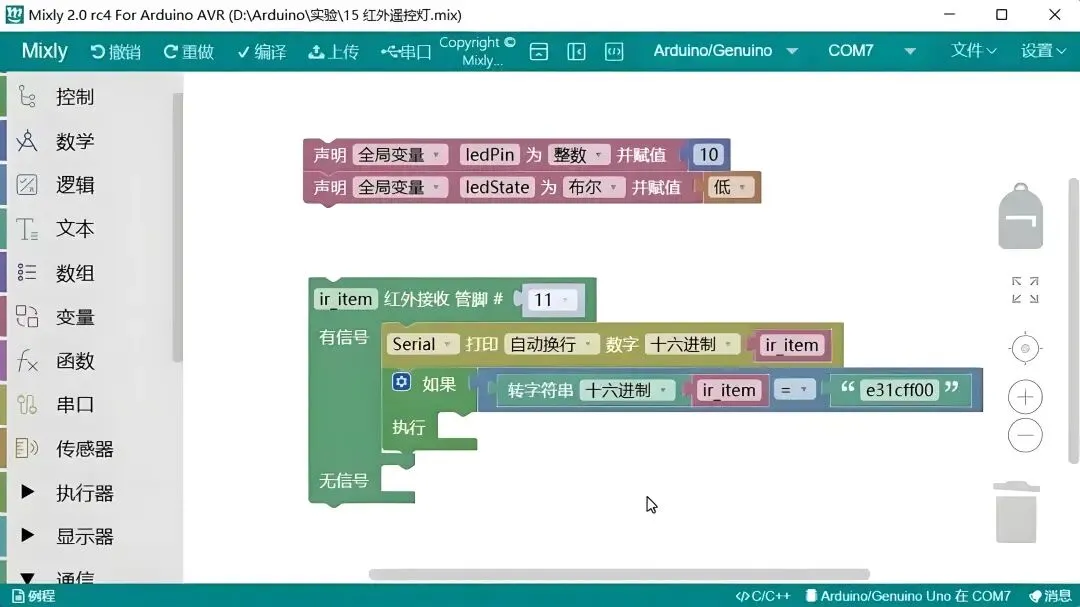Show the code view bracket icon
Image resolution: width=1080 pixels, height=607 pixels.
[x=614, y=52]
